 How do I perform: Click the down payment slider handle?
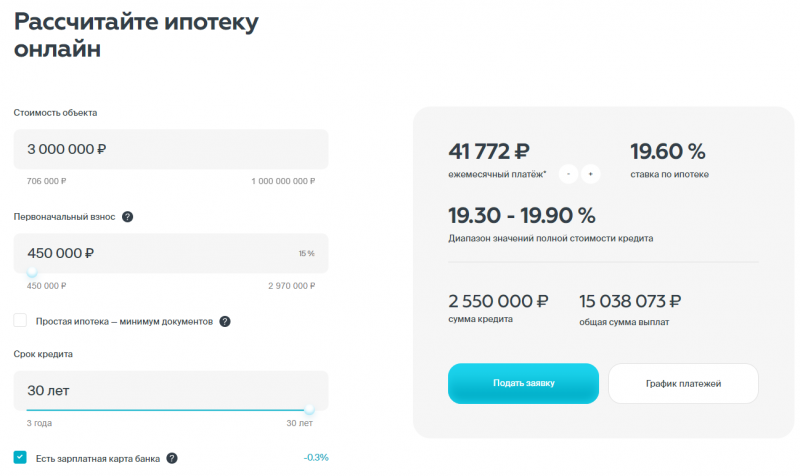32,272
